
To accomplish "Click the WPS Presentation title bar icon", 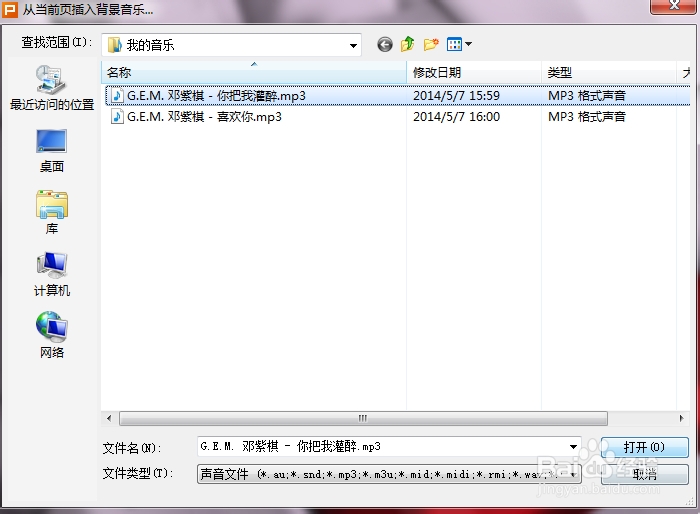I will [10, 9].
